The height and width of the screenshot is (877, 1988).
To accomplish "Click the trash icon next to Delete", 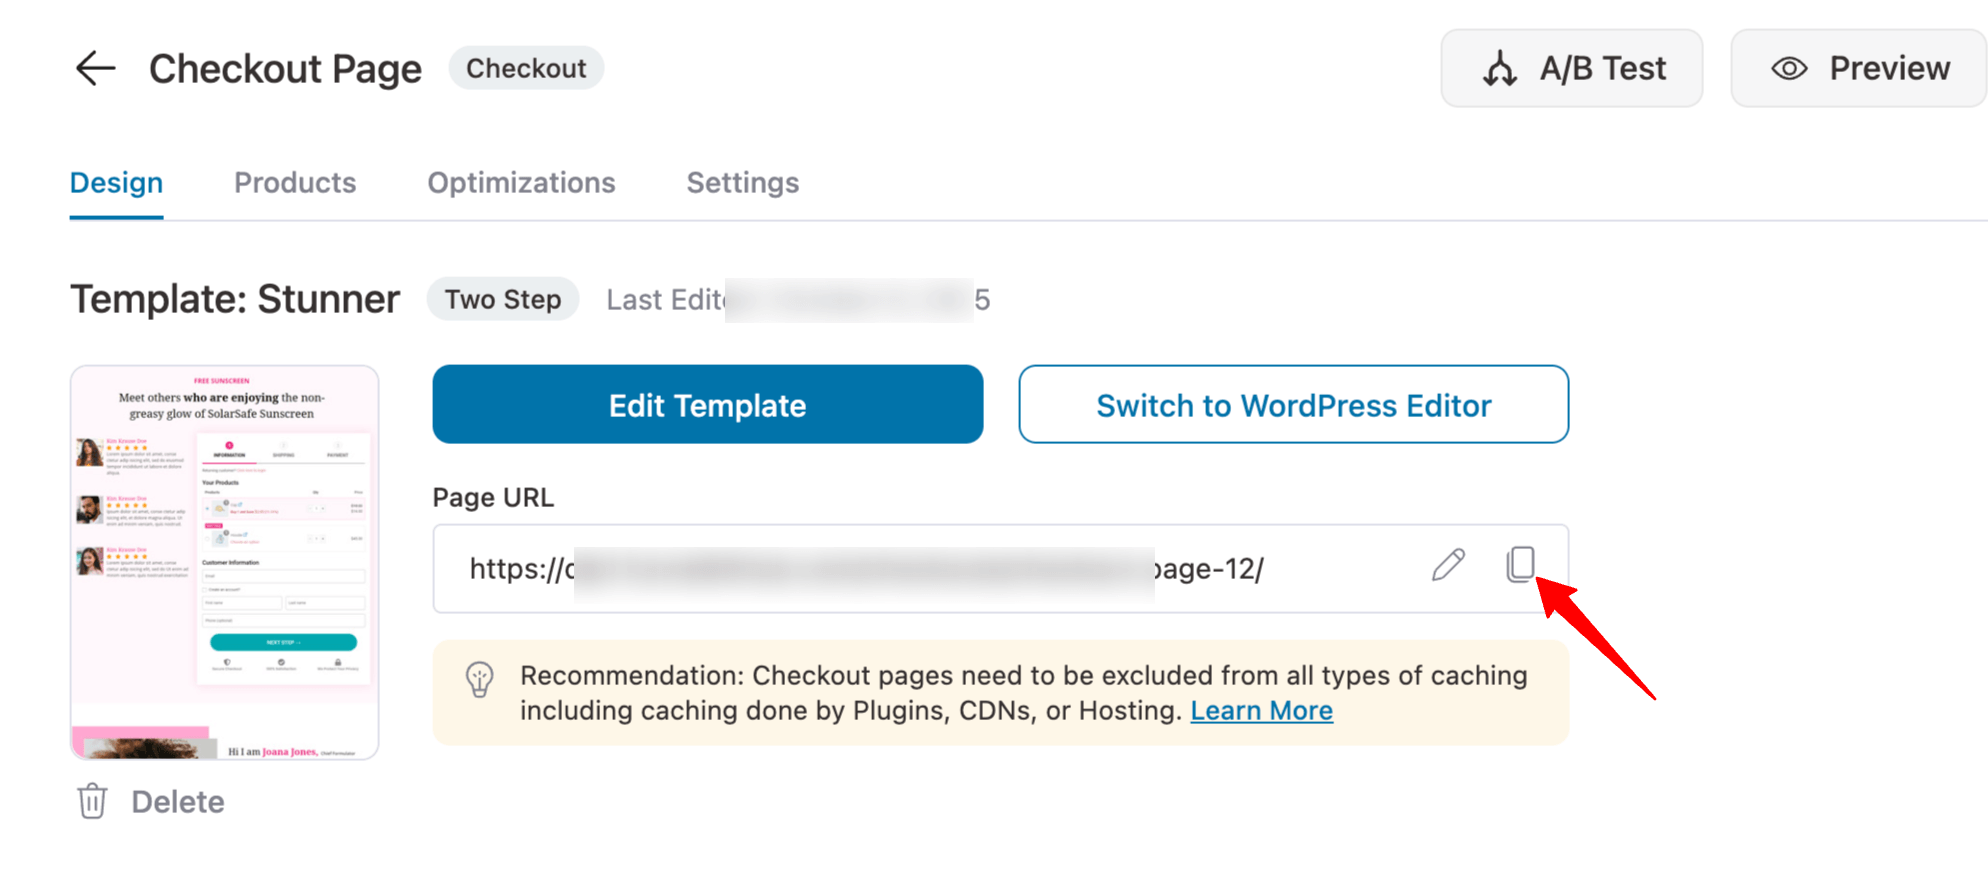I will point(92,801).
